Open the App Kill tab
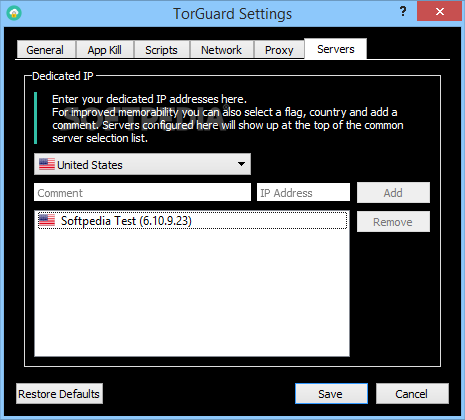Image resolution: width=465 pixels, height=420 pixels. (105, 50)
